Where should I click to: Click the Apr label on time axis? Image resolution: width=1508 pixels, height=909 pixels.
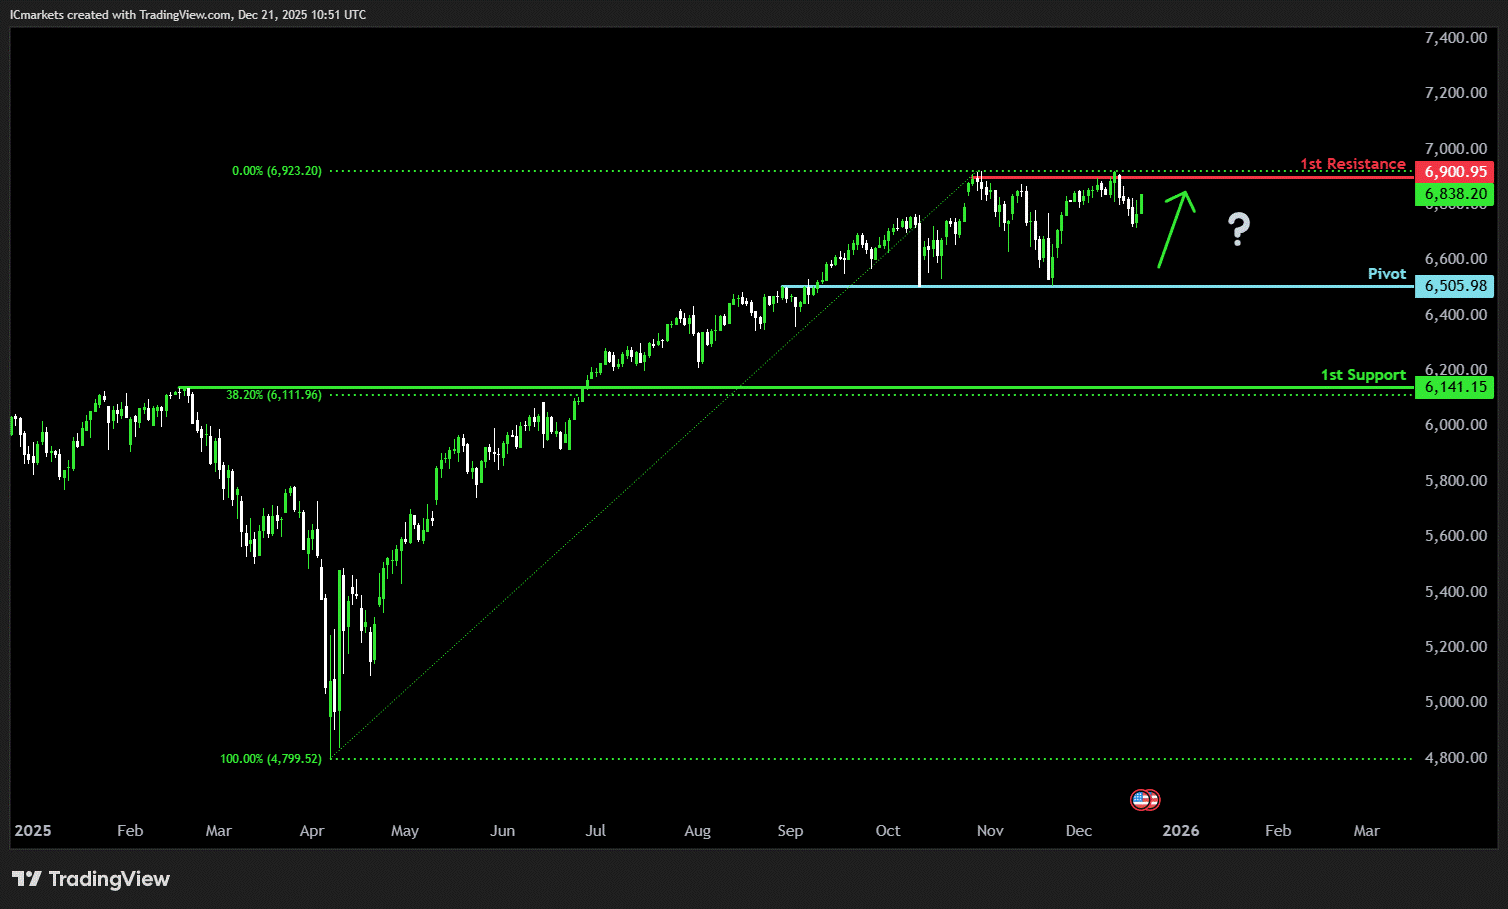coord(312,831)
